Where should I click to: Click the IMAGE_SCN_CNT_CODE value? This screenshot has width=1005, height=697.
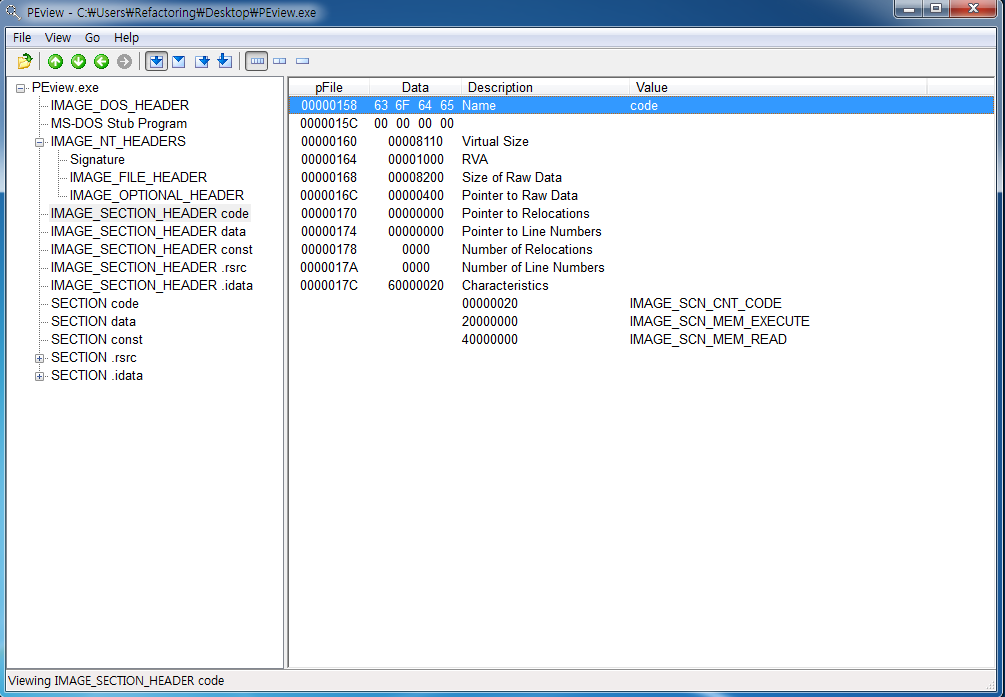705,303
